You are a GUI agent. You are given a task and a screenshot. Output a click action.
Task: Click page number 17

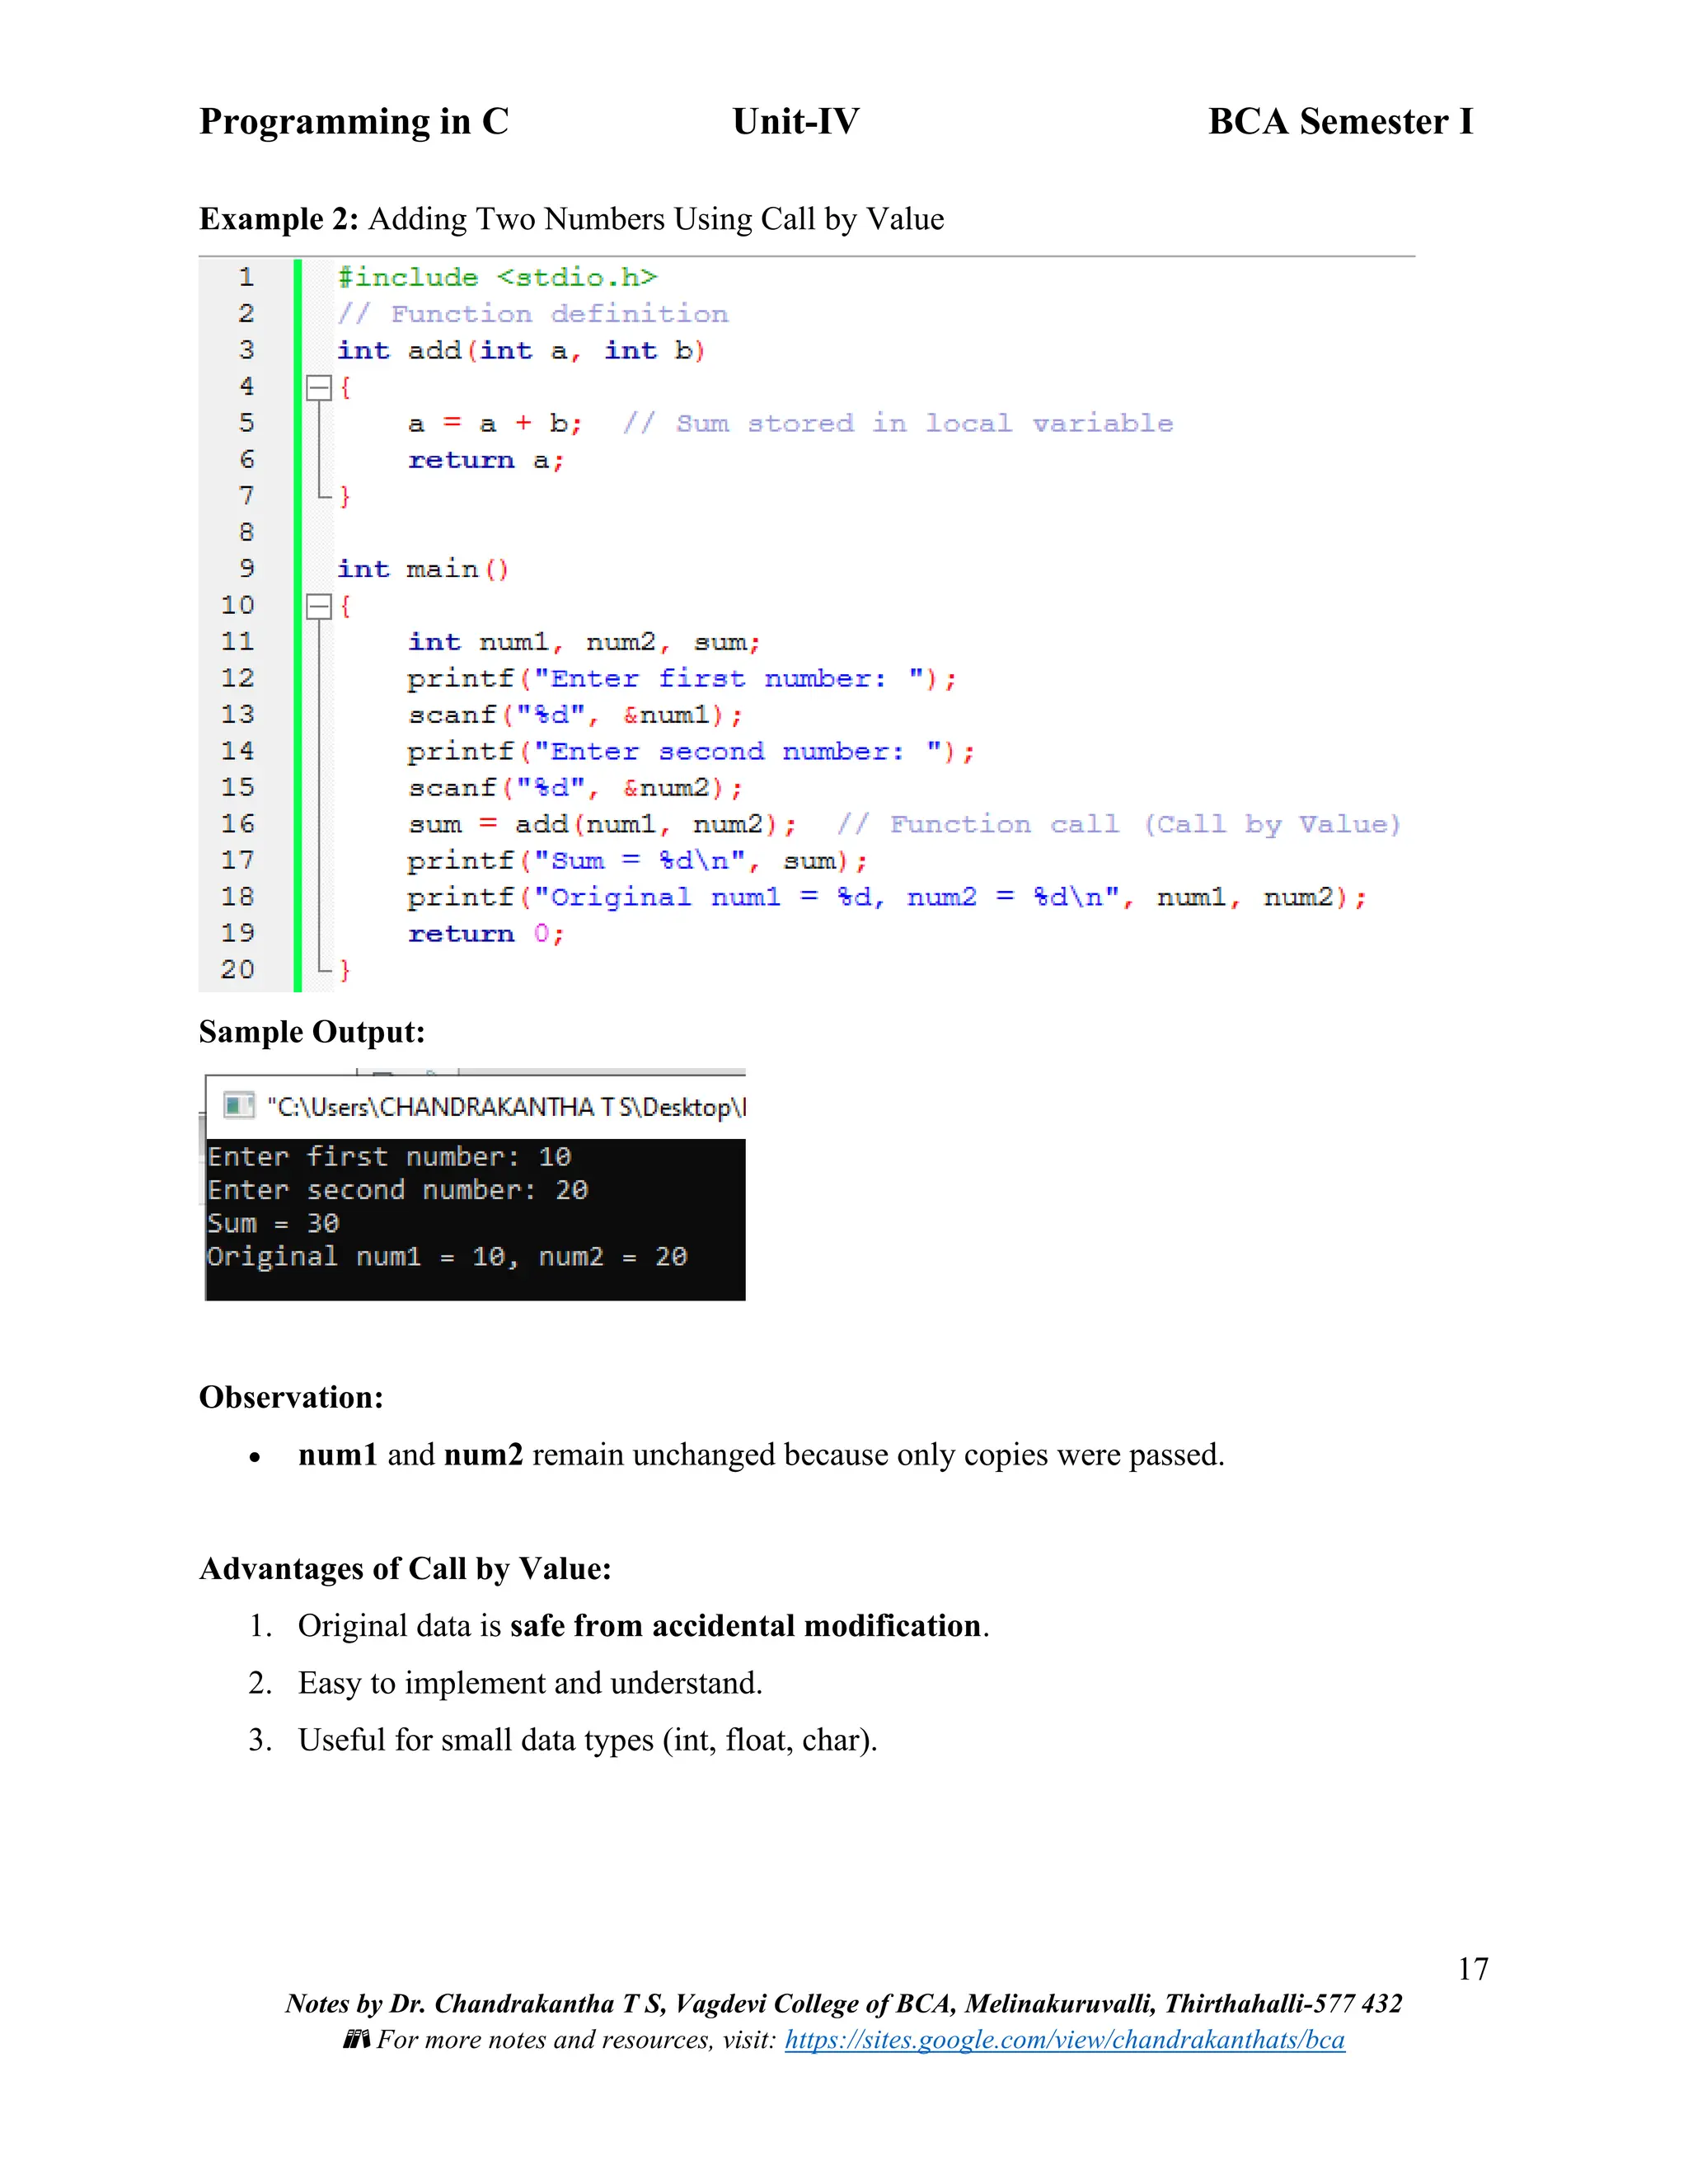coord(1473,1969)
